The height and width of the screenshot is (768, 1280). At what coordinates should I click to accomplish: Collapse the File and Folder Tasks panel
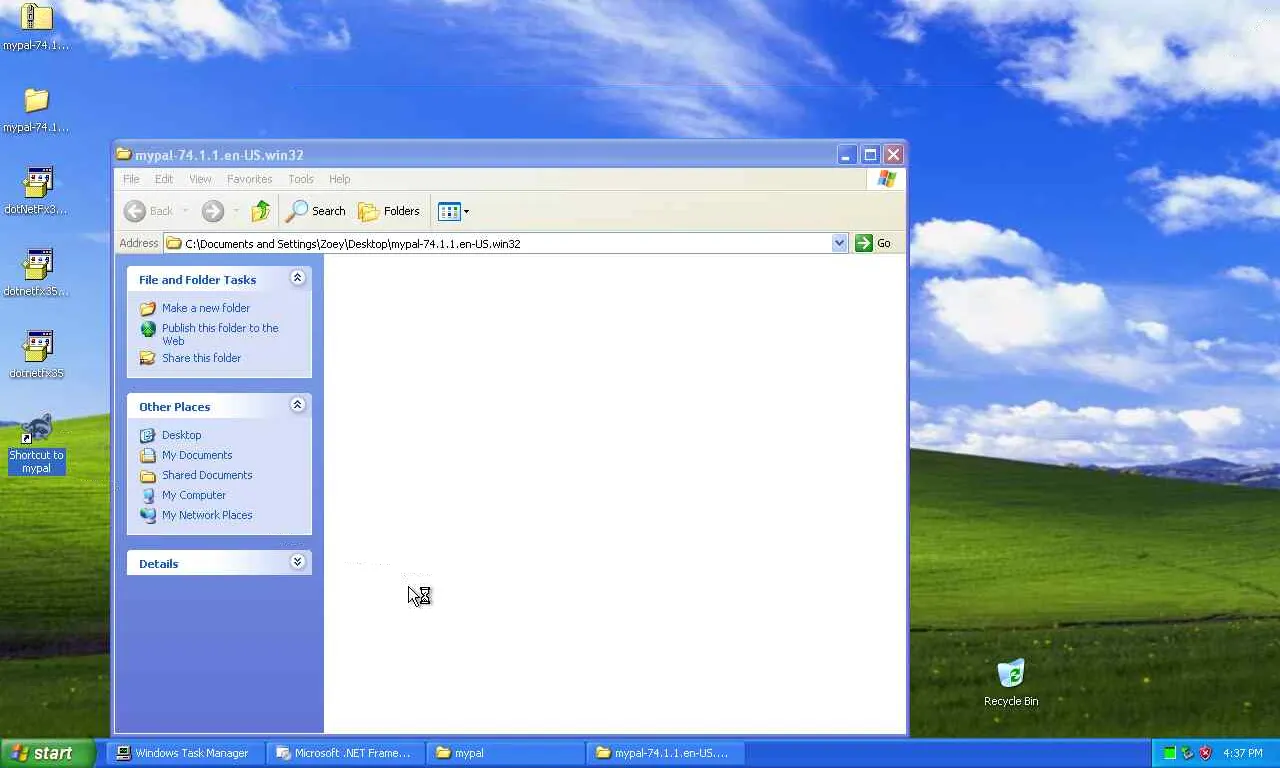[x=297, y=278]
